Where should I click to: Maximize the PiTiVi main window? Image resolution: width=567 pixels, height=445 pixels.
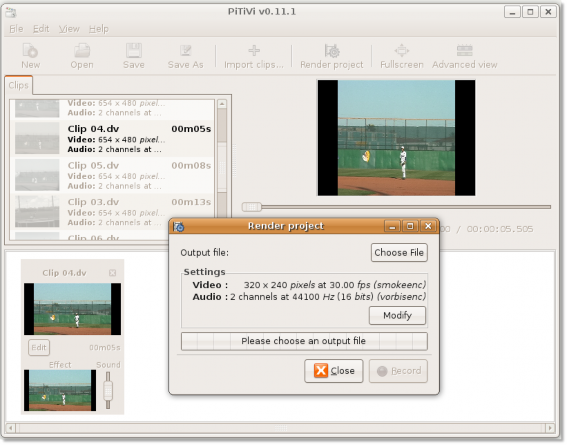pos(530,12)
